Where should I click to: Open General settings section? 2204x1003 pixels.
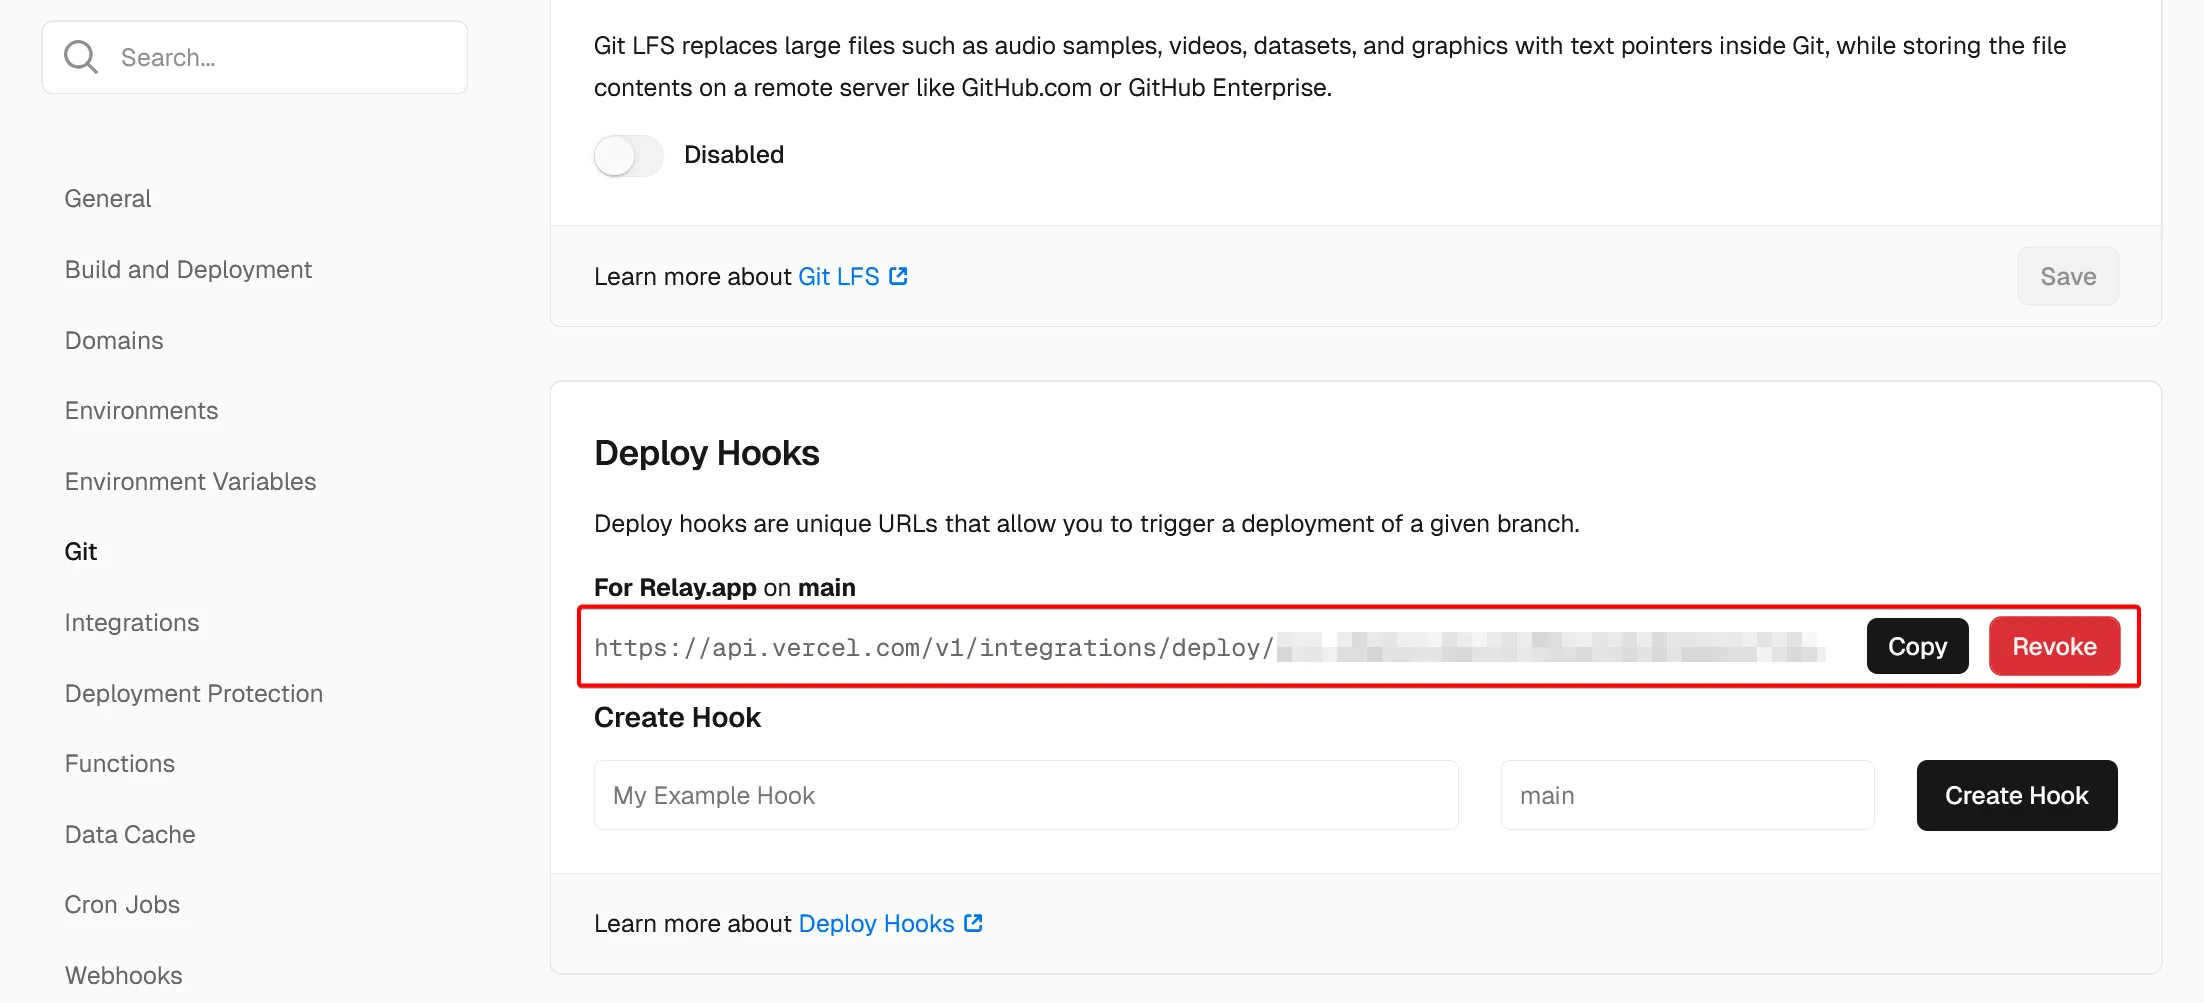coord(108,199)
